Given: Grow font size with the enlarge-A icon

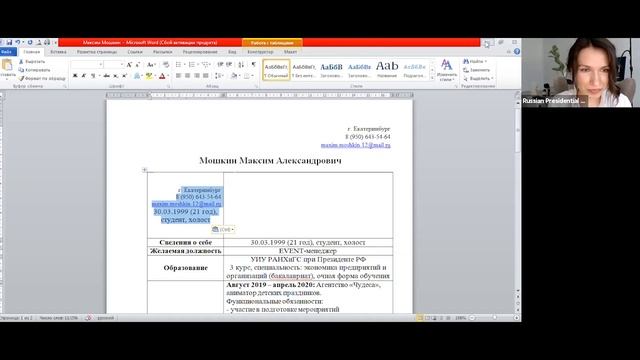Looking at the screenshot, I should (129, 64).
